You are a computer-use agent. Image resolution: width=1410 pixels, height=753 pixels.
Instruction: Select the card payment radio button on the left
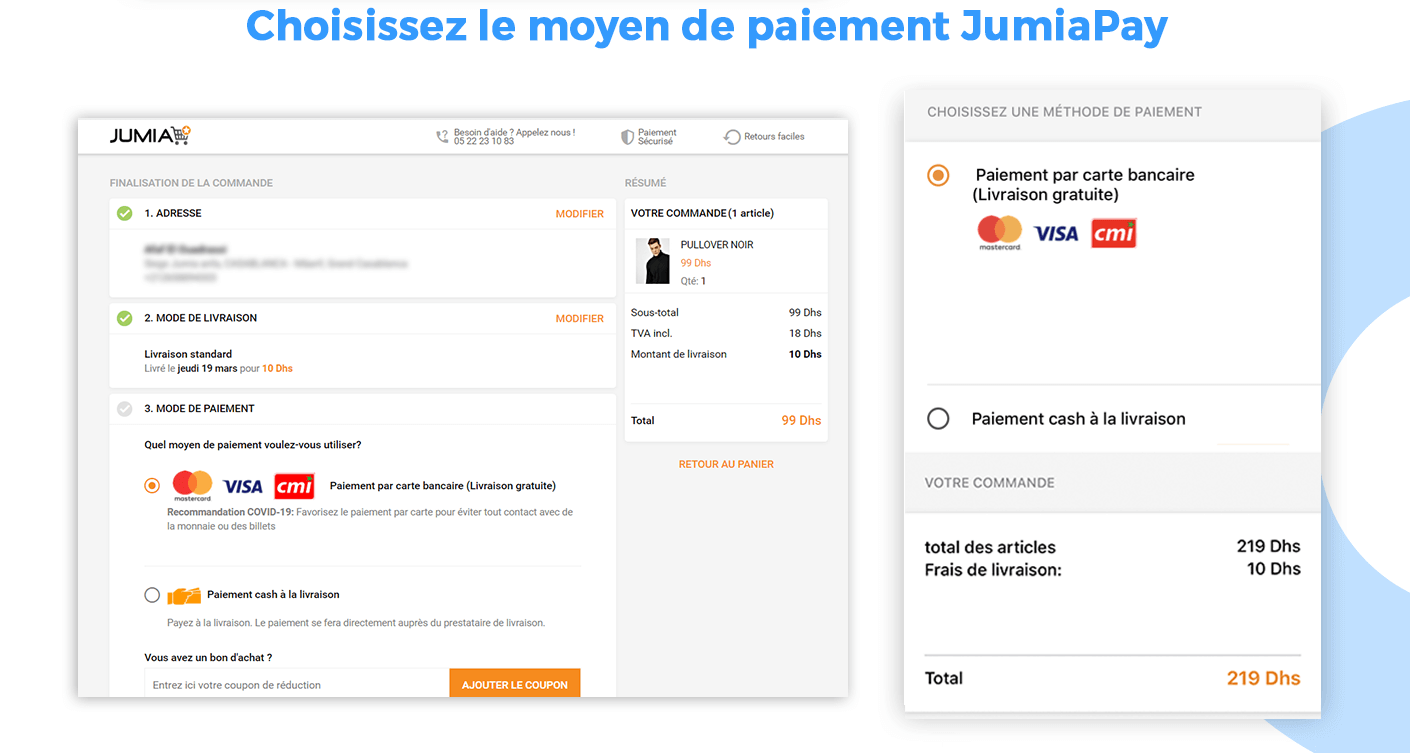pyautogui.click(x=151, y=485)
